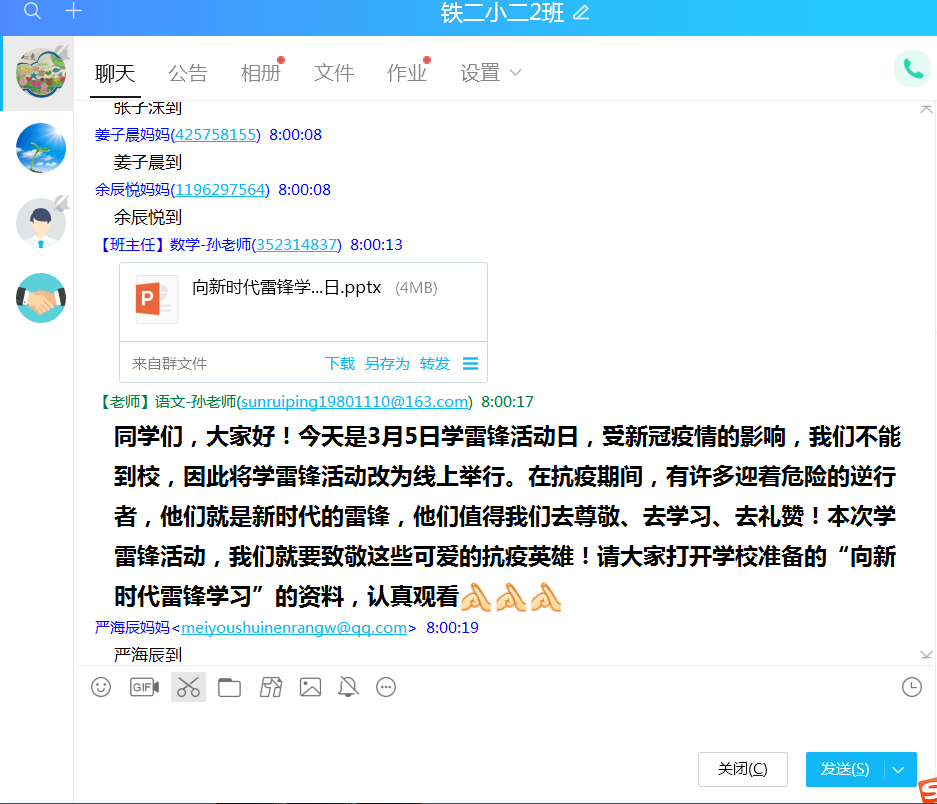Open the 作业 homework tab
Image resolution: width=937 pixels, height=804 pixels.
406,73
